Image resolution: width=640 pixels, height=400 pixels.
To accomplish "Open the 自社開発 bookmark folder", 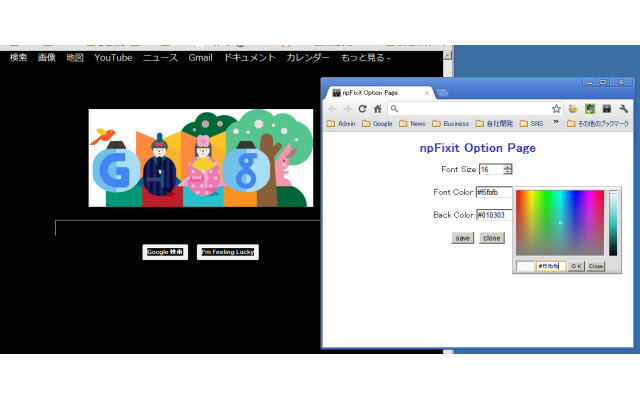I will click(x=494, y=123).
